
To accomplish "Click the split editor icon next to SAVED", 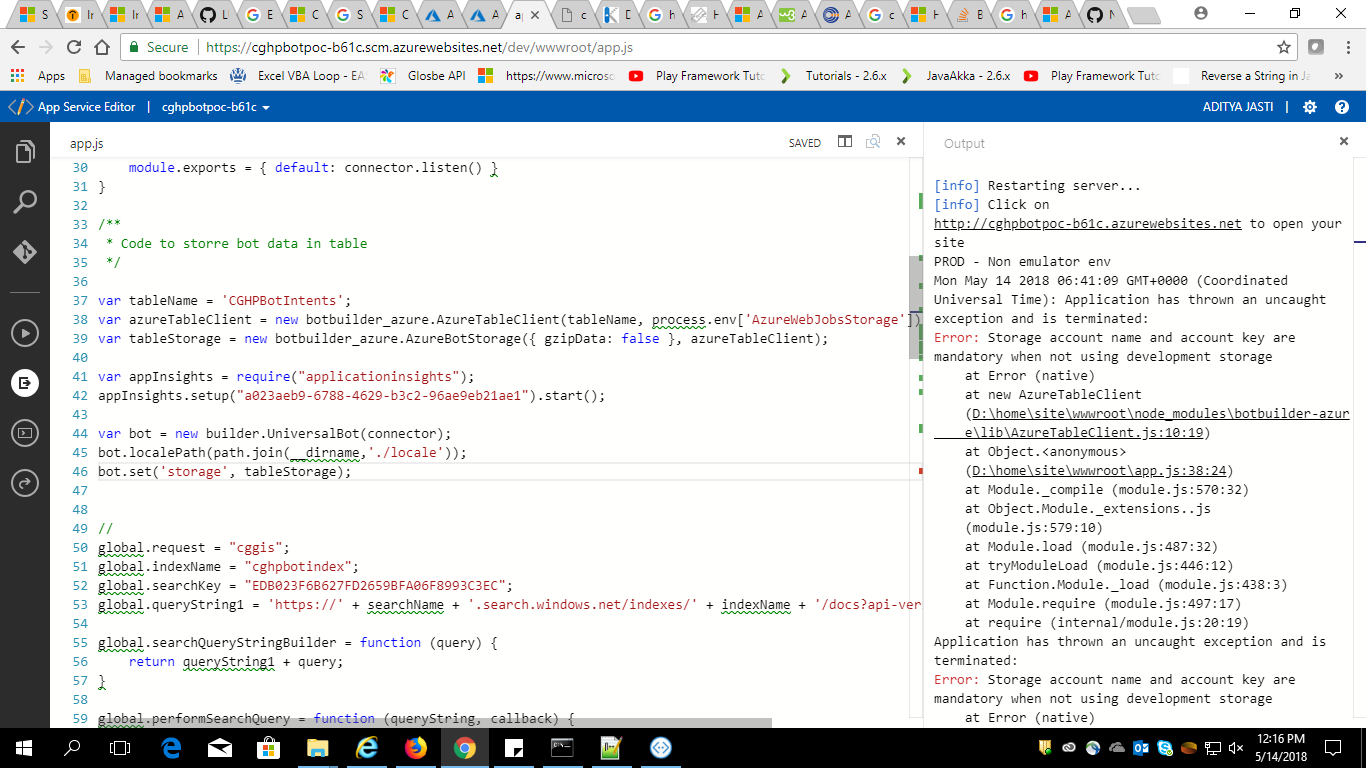I will click(845, 142).
